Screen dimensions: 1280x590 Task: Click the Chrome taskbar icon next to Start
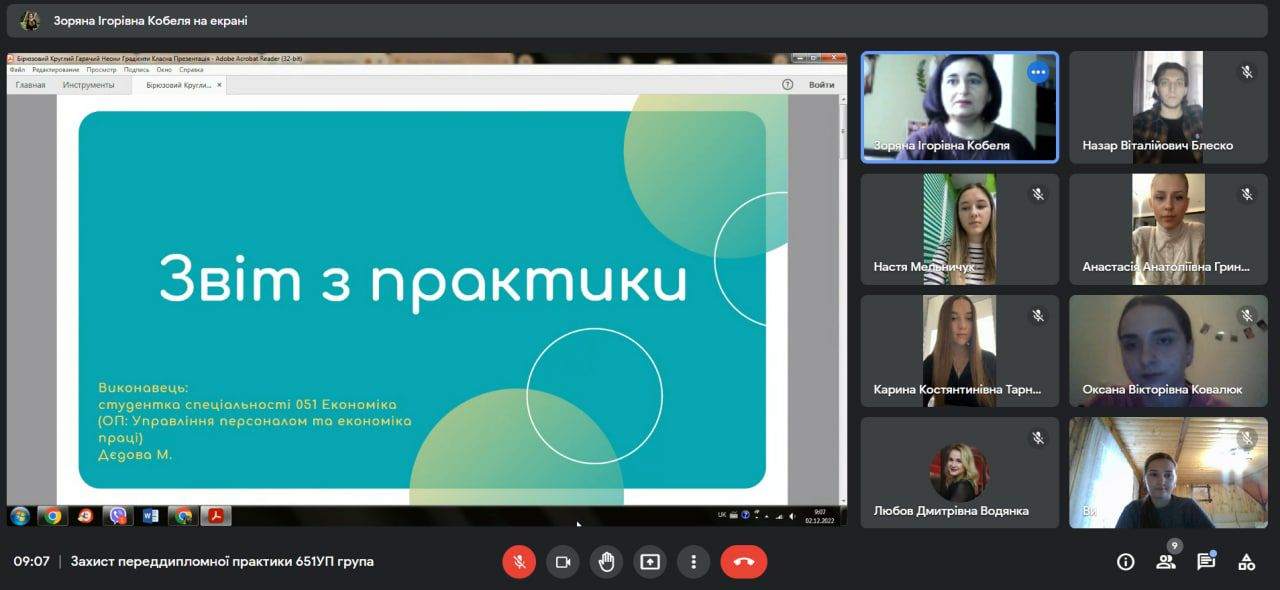click(52, 516)
